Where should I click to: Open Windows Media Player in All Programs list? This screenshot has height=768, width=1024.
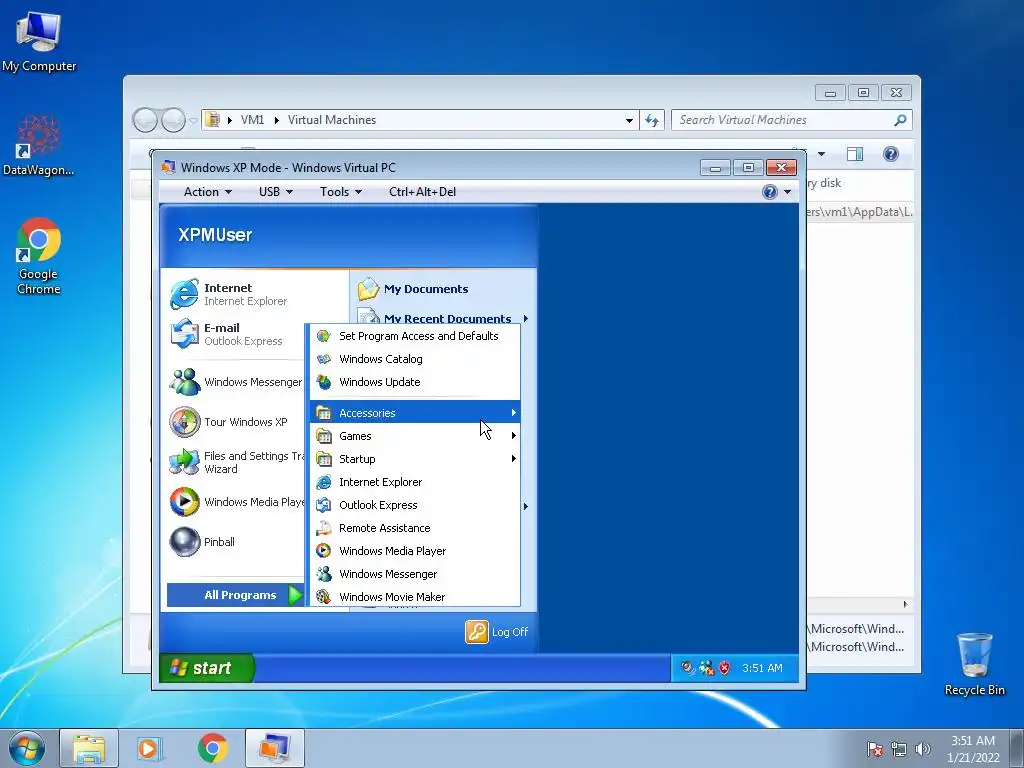click(x=415, y=551)
